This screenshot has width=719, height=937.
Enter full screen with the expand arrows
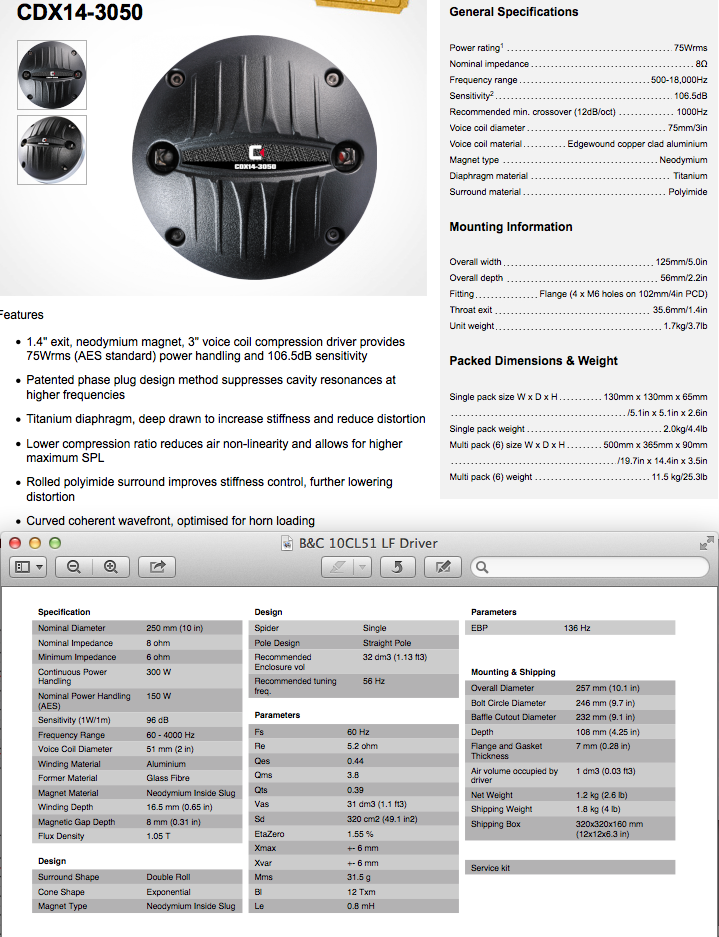[706, 543]
